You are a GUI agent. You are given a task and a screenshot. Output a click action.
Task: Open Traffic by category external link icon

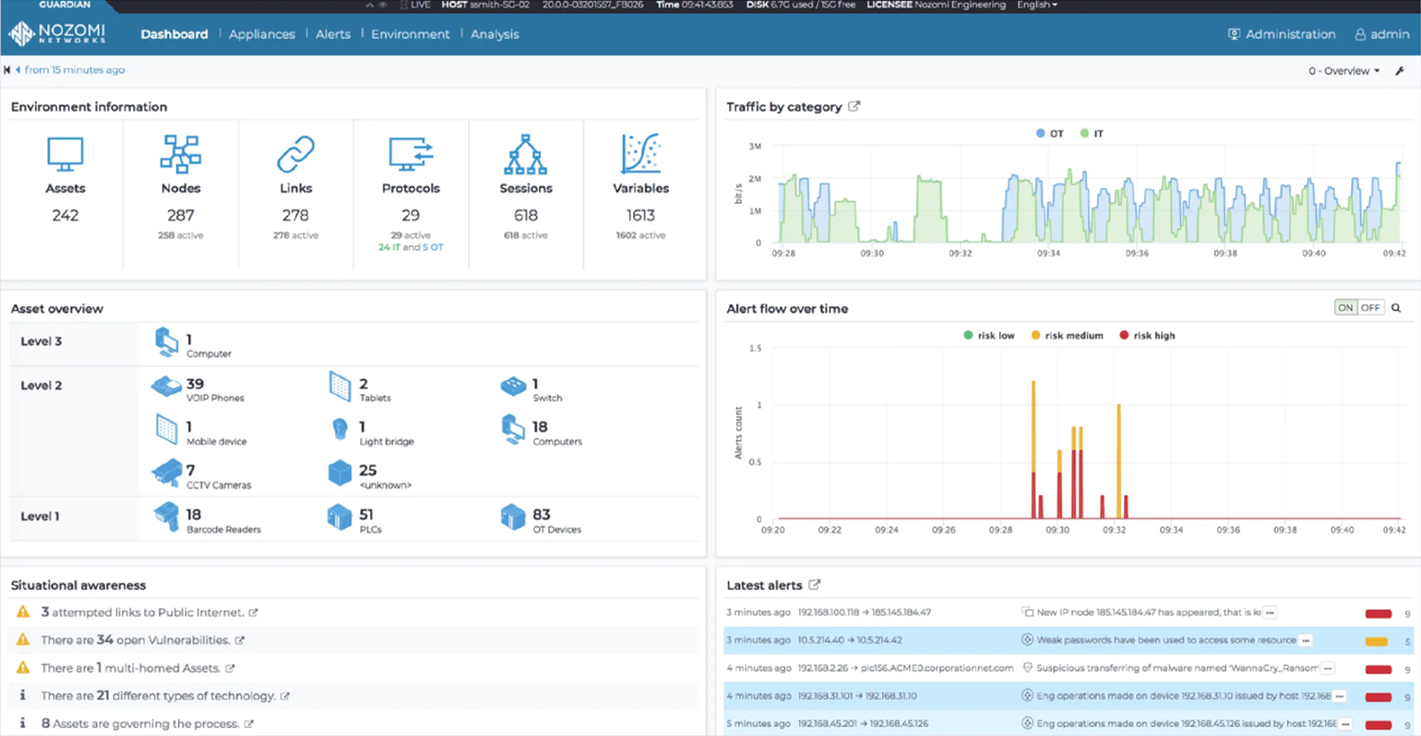854,107
